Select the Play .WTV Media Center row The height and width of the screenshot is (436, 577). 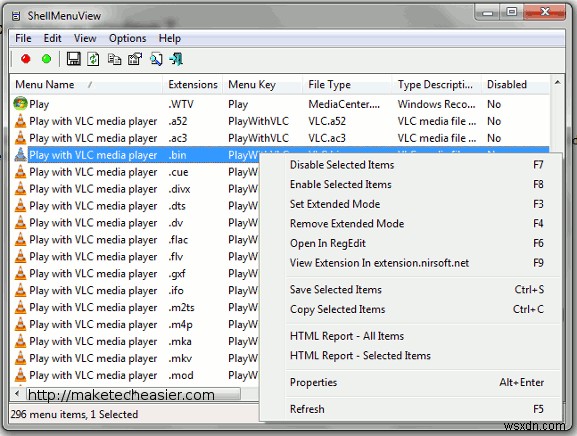[280, 104]
